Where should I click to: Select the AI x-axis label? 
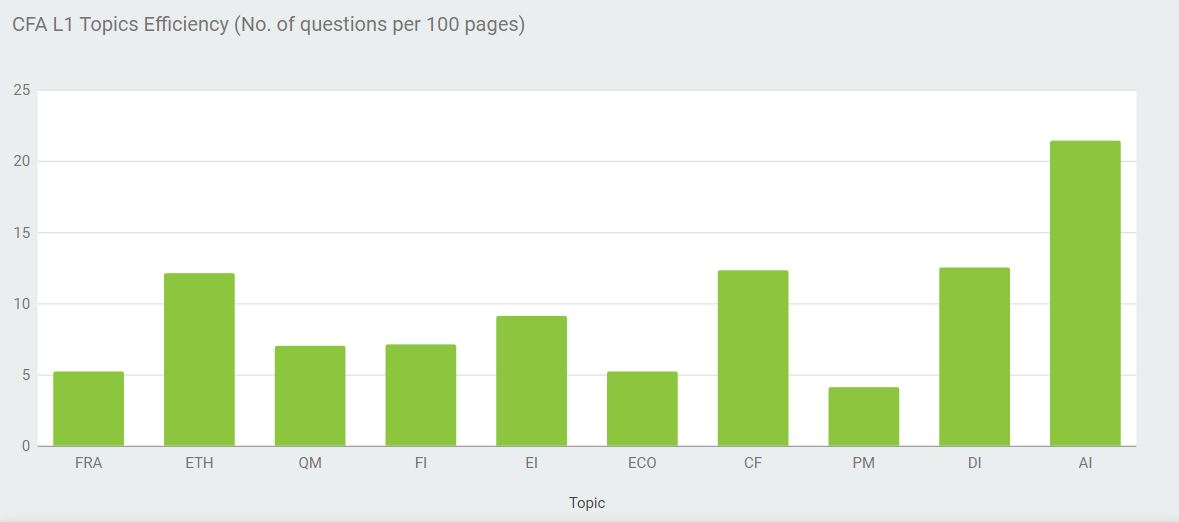tap(1085, 463)
